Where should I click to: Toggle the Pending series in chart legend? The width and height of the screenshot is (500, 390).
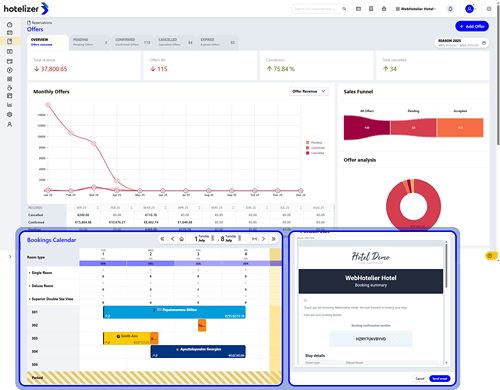click(x=314, y=142)
